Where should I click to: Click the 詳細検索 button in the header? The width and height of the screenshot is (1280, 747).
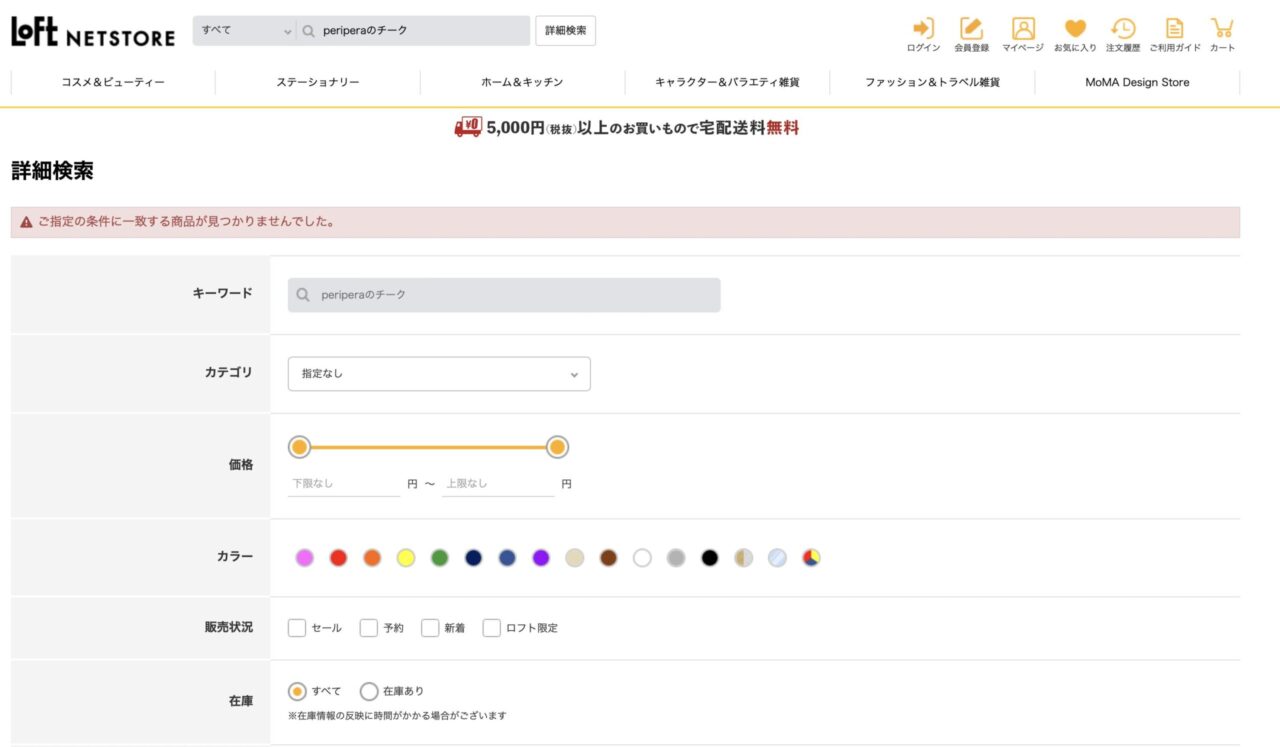[566, 31]
